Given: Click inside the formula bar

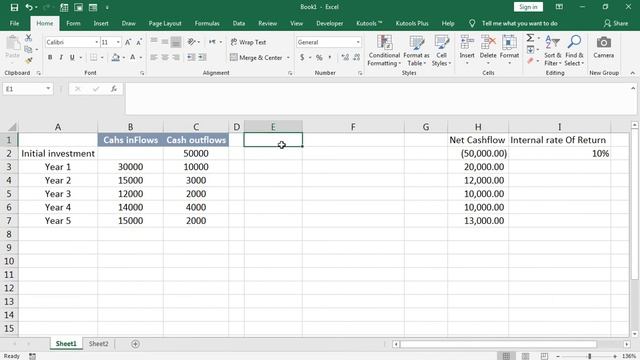Looking at the screenshot, I should coord(380,99).
